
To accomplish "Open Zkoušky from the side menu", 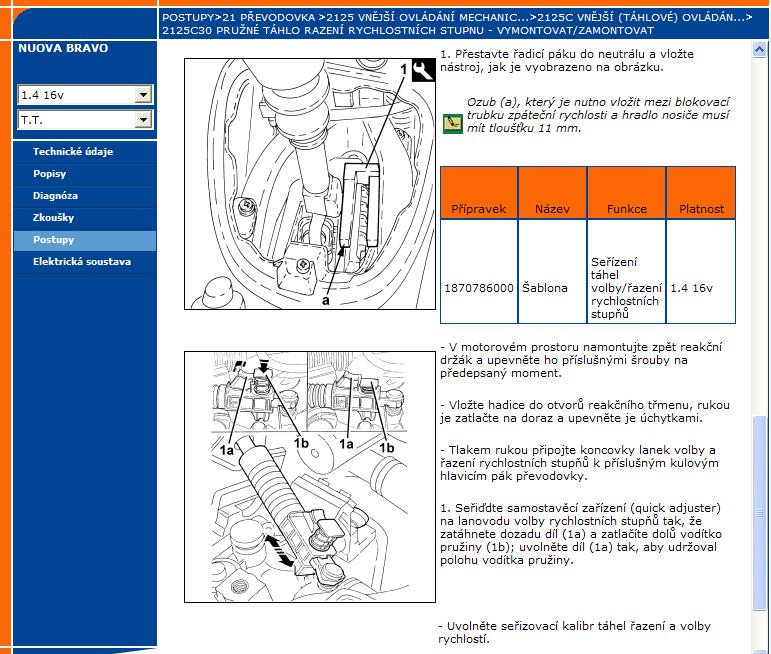I will 54,218.
